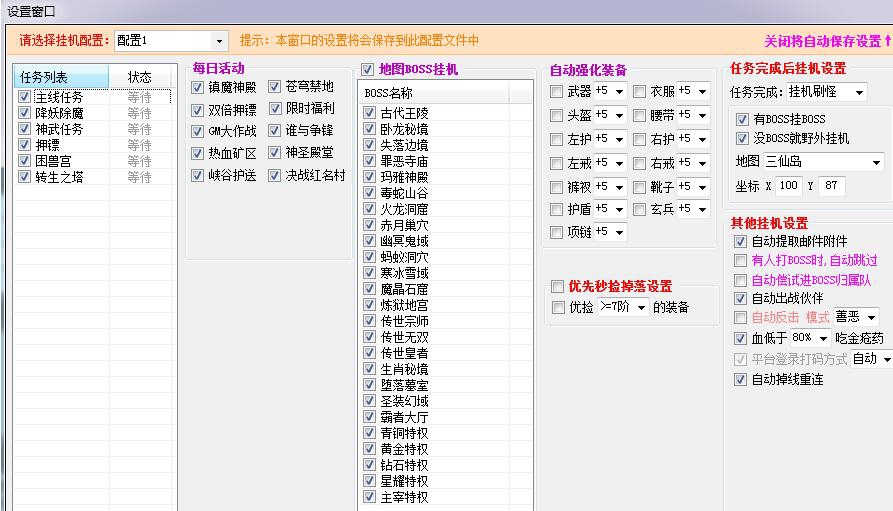
Task: Toggle the 押镖 task checkbox
Action: click(24, 145)
